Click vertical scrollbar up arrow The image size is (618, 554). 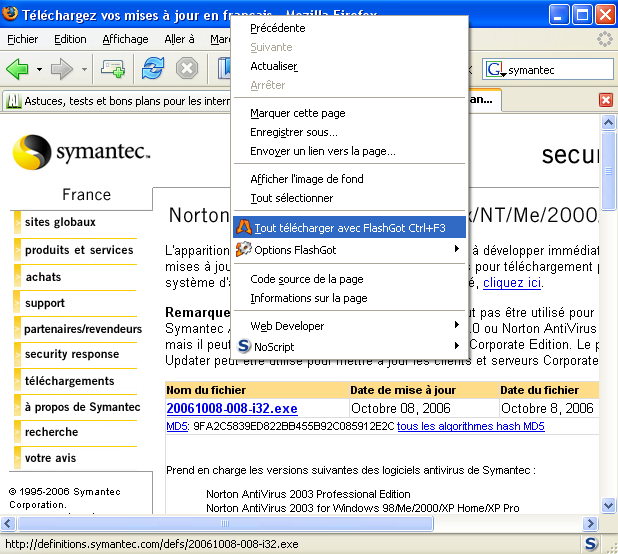tap(609, 123)
